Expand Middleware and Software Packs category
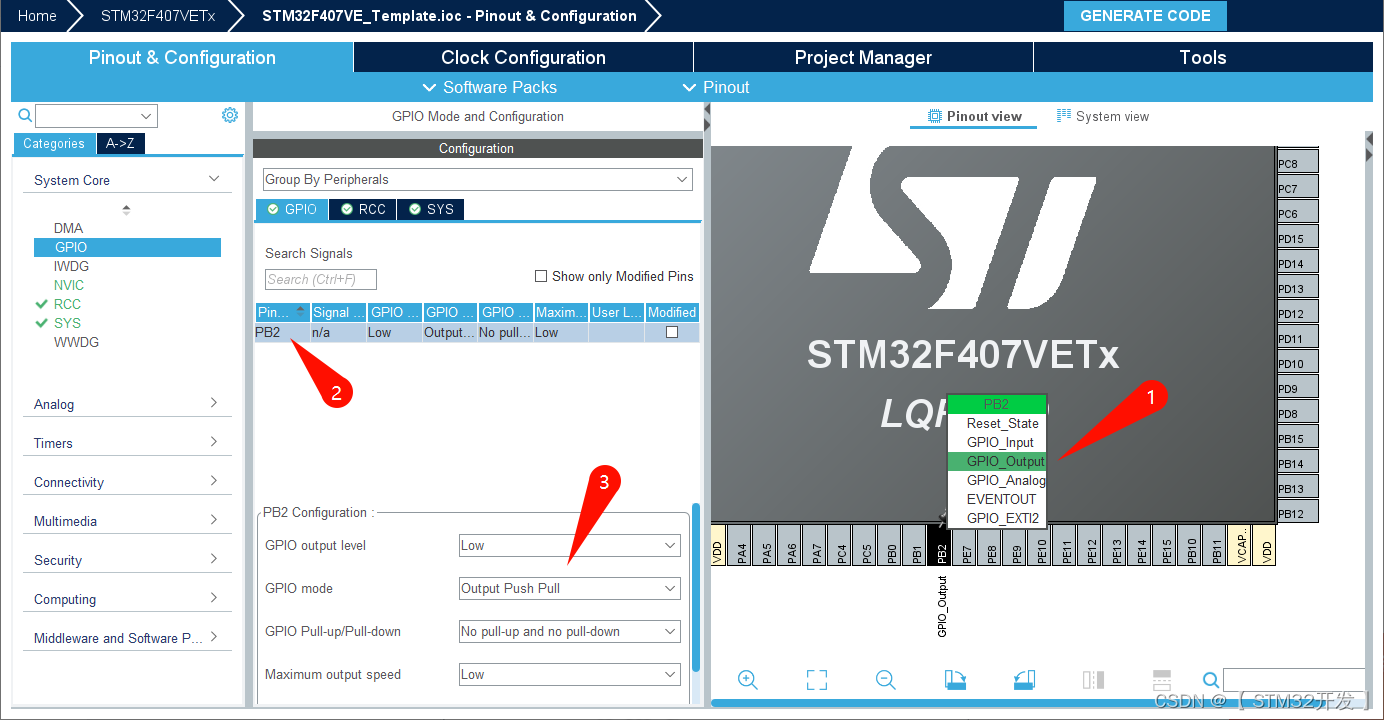The image size is (1384, 720). 127,638
